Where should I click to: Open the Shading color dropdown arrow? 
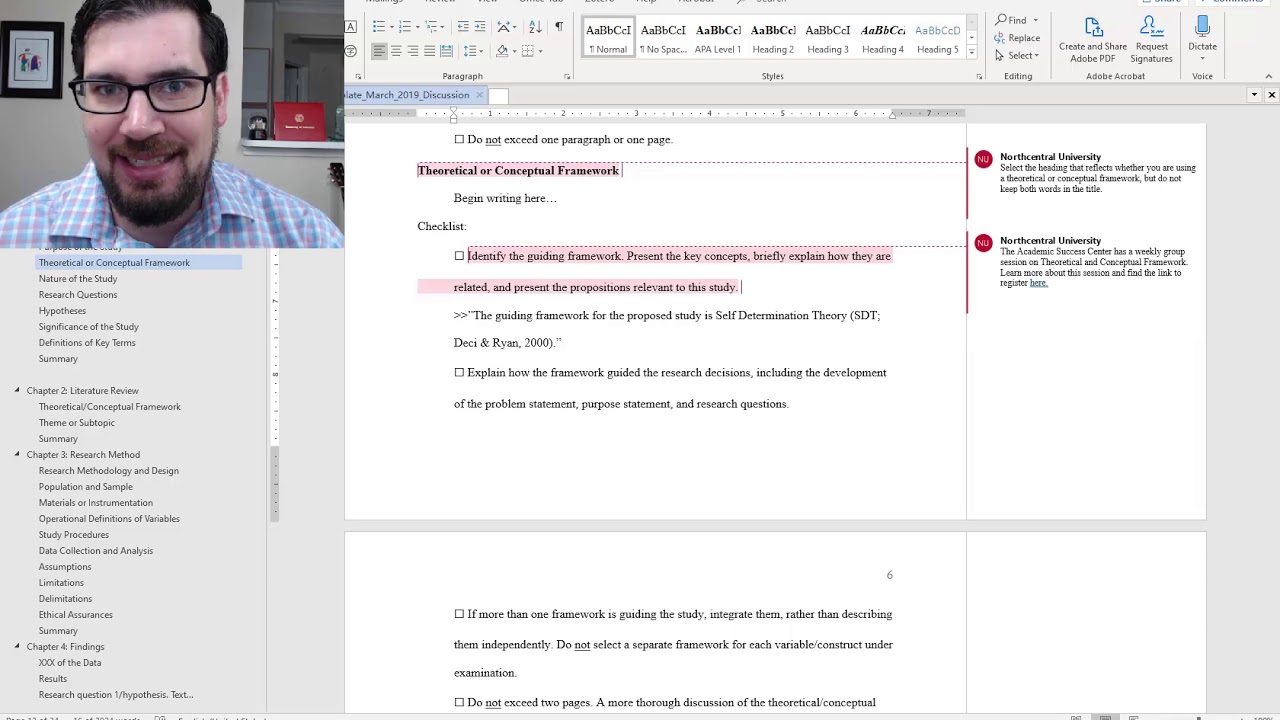(x=514, y=51)
